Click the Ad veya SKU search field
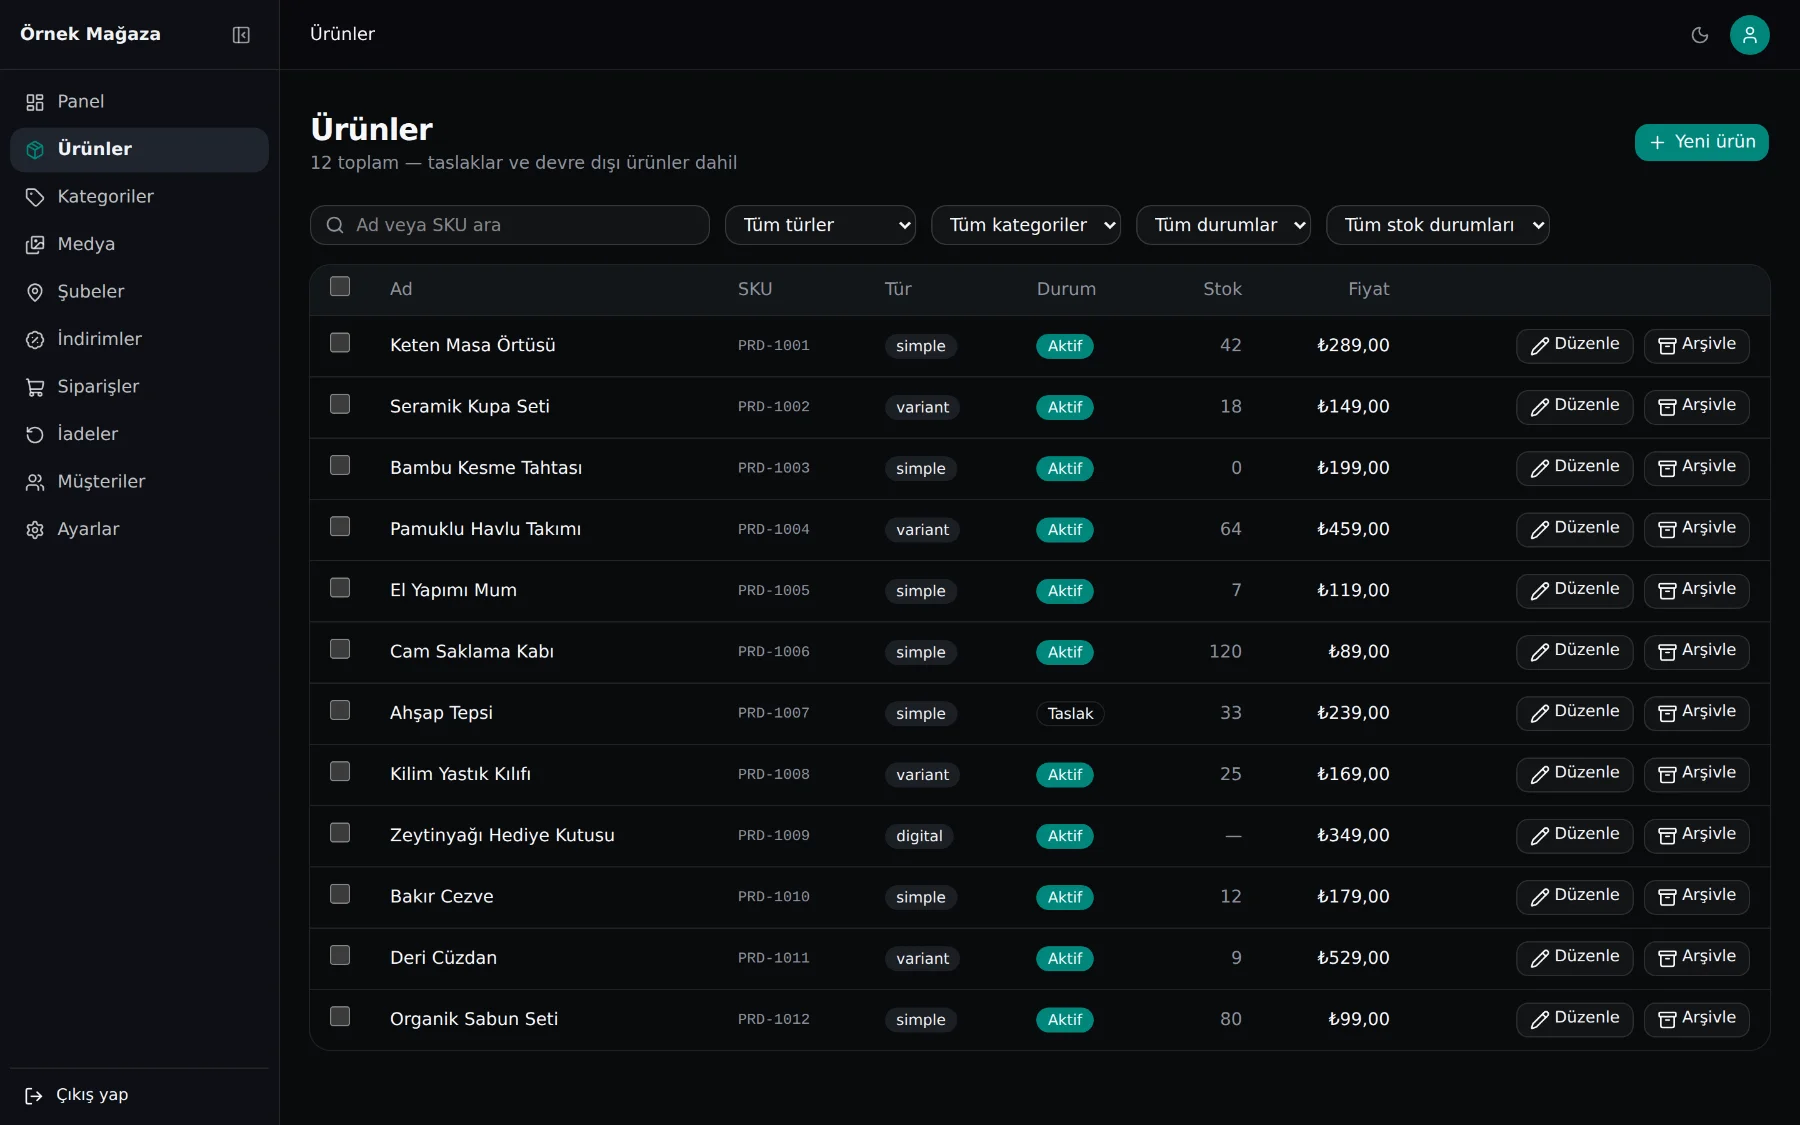 tap(510, 225)
